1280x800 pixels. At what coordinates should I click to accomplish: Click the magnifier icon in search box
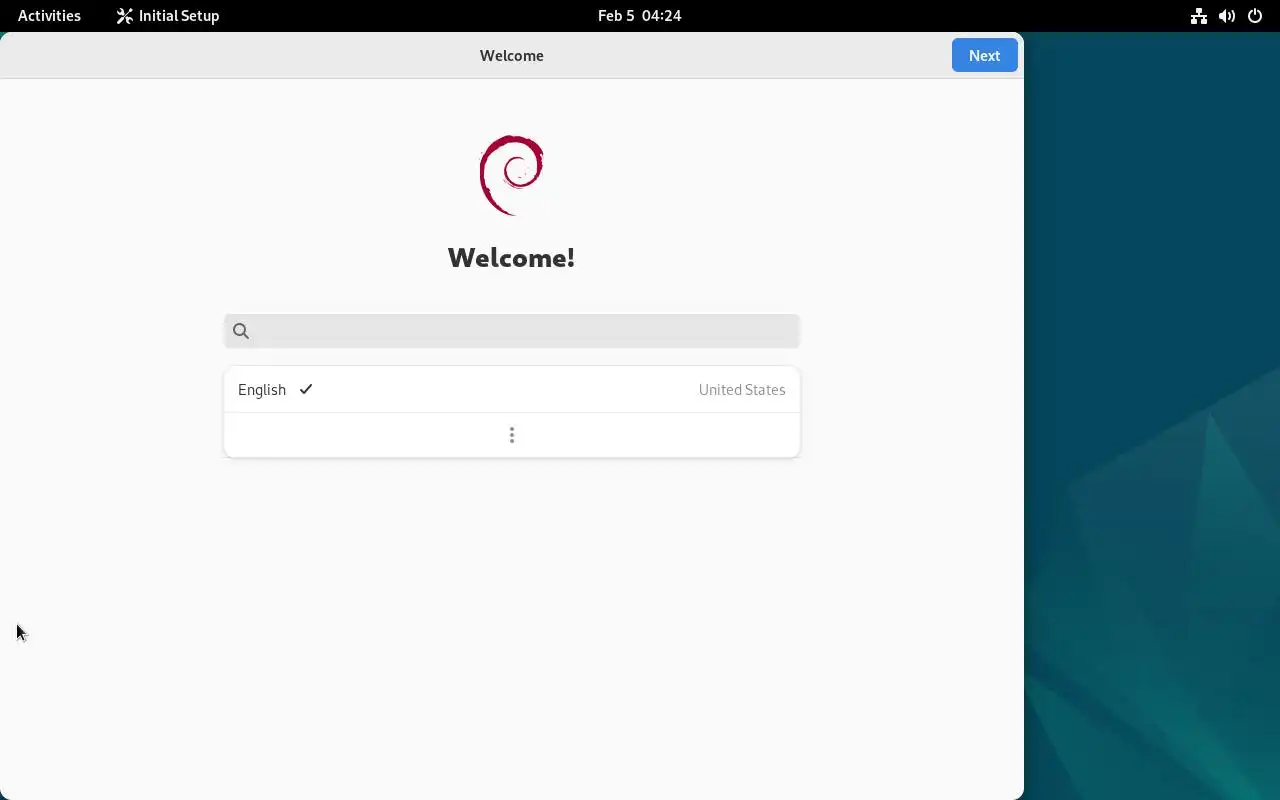pos(241,331)
